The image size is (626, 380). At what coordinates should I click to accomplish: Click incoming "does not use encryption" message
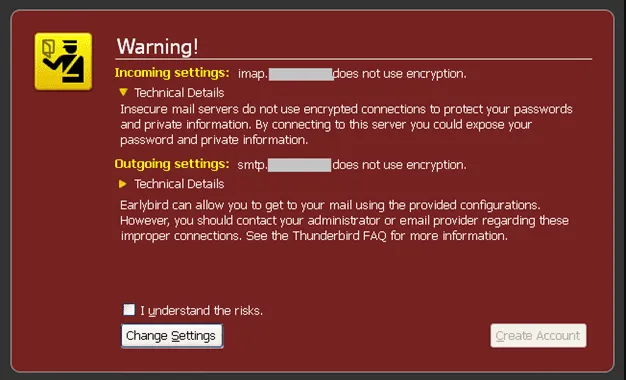400,74
